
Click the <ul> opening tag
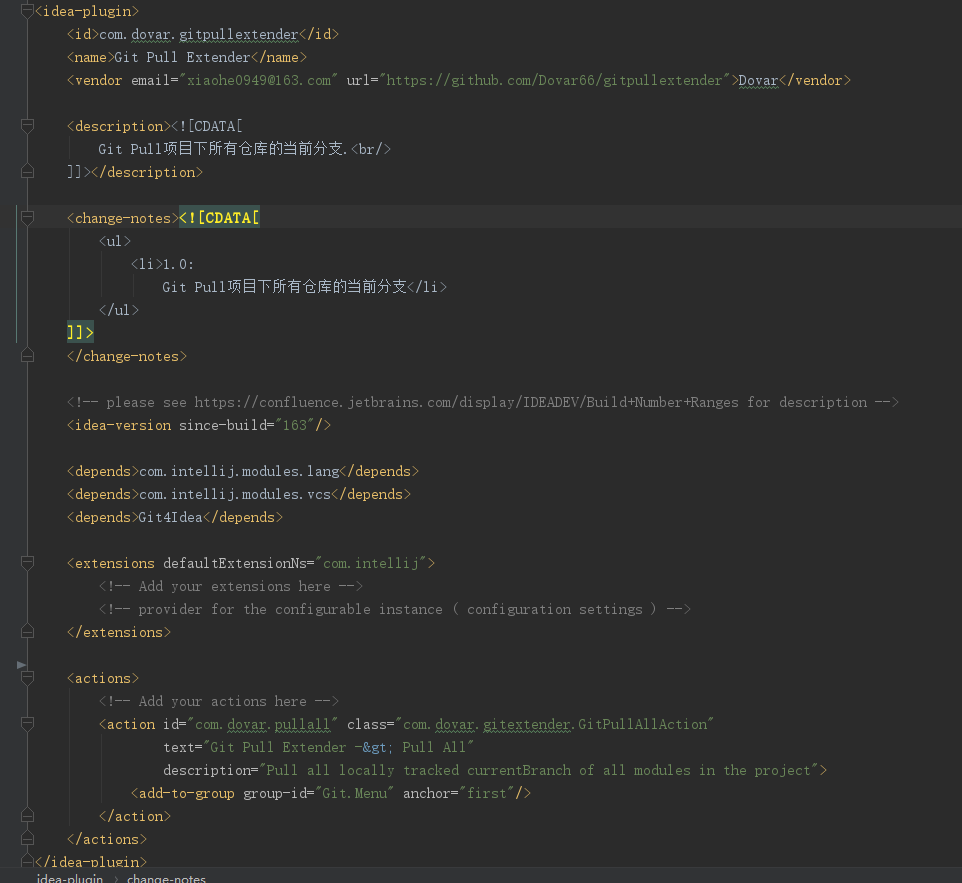[115, 241]
